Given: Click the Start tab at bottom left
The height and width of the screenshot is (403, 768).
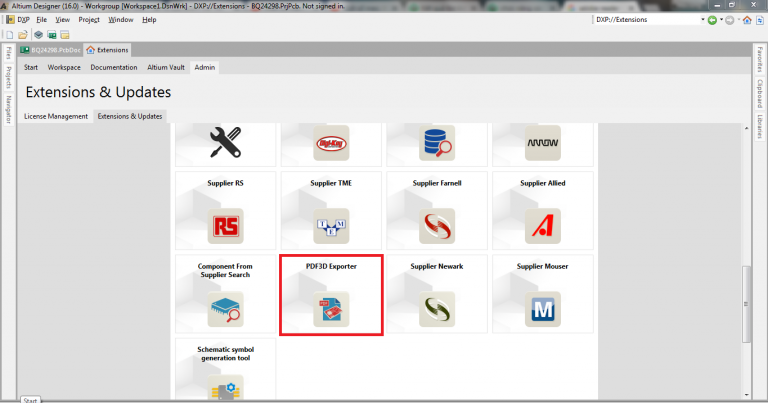Looking at the screenshot, I should pyautogui.click(x=30, y=400).
